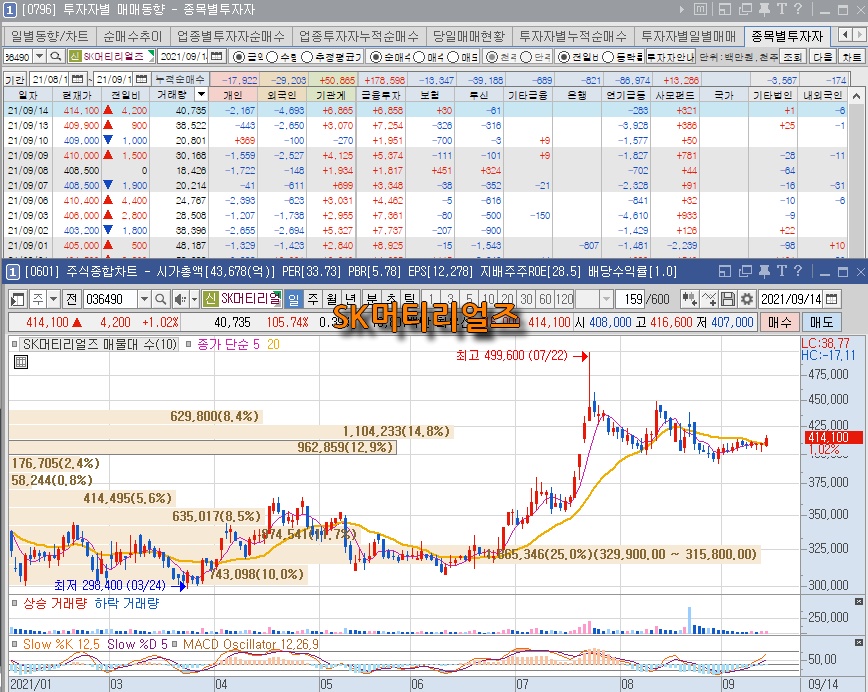Switch to 순매수추이 tab
Image resolution: width=868 pixels, height=692 pixels.
133,37
